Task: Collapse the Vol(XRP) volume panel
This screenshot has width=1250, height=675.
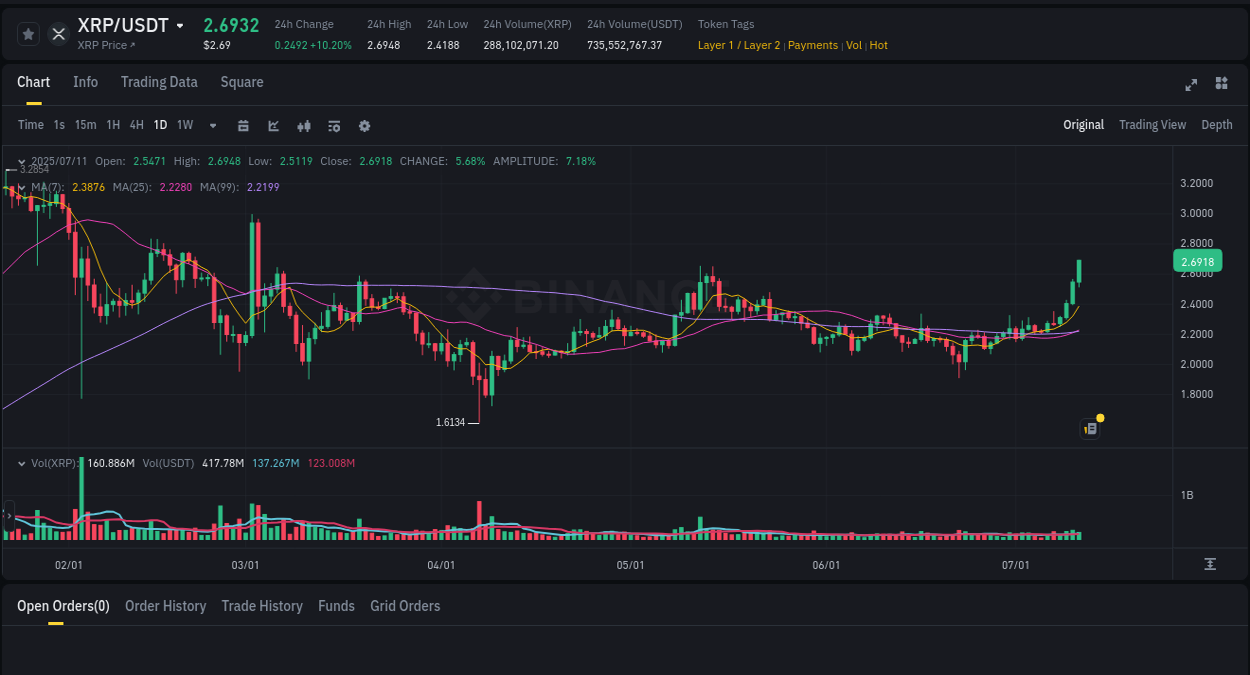Action: coord(21,463)
